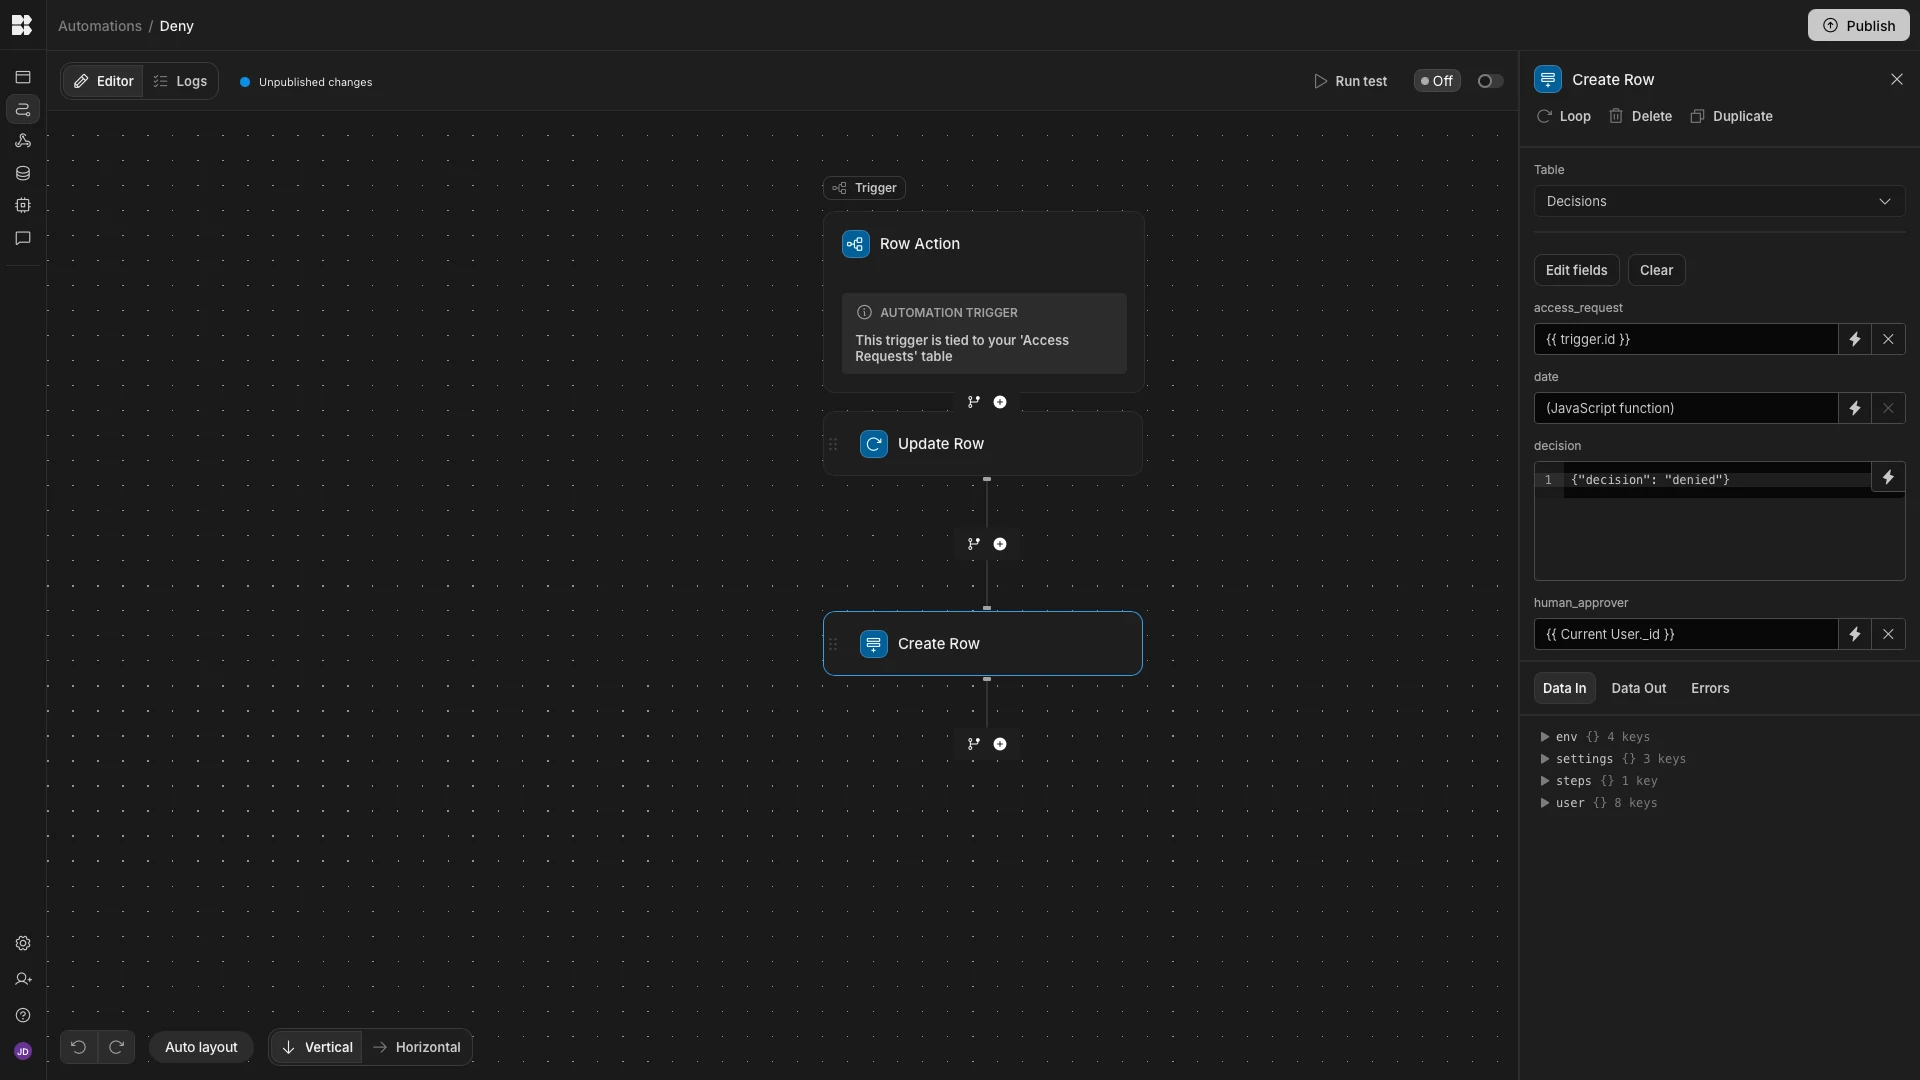Close the Create Row side panel

[1896, 79]
